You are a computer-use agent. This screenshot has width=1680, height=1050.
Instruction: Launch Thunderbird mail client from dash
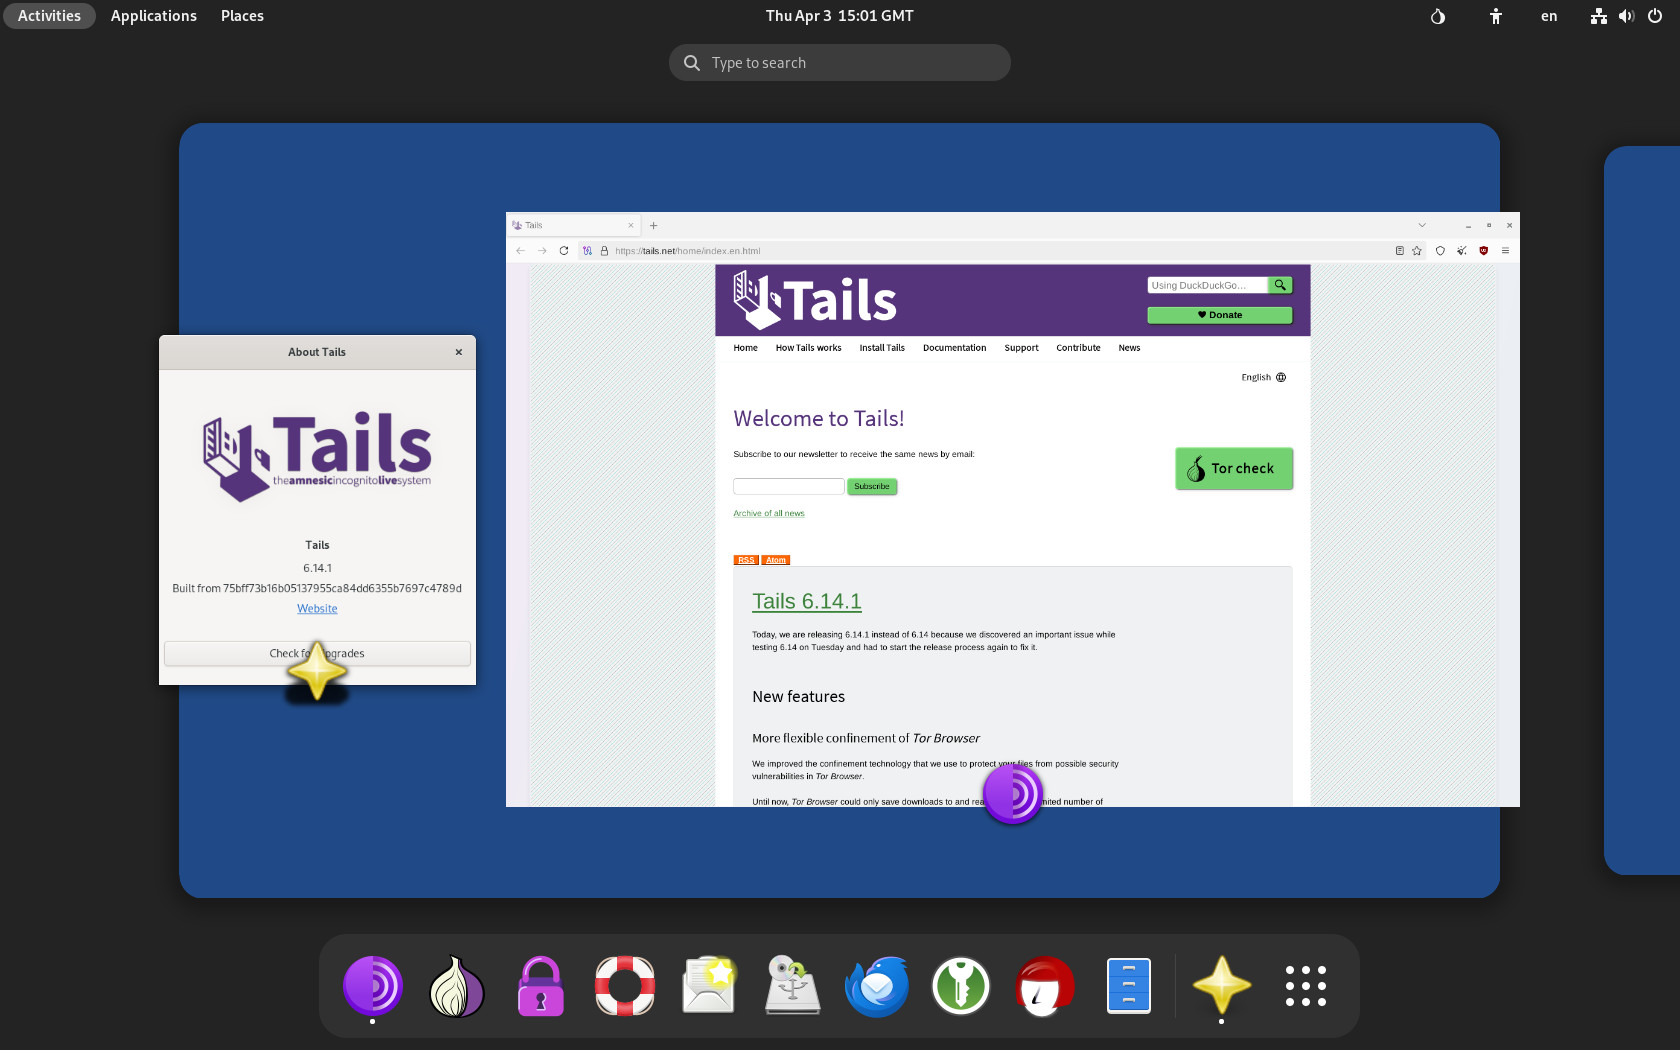point(877,986)
